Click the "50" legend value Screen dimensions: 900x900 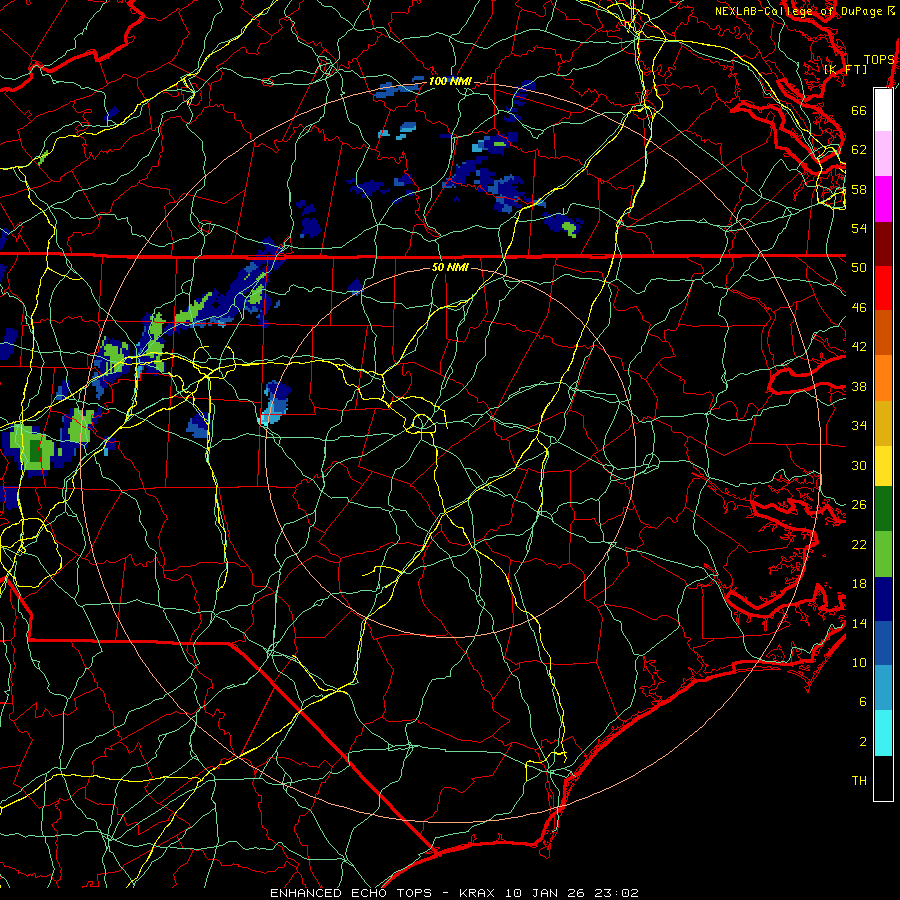click(x=859, y=268)
